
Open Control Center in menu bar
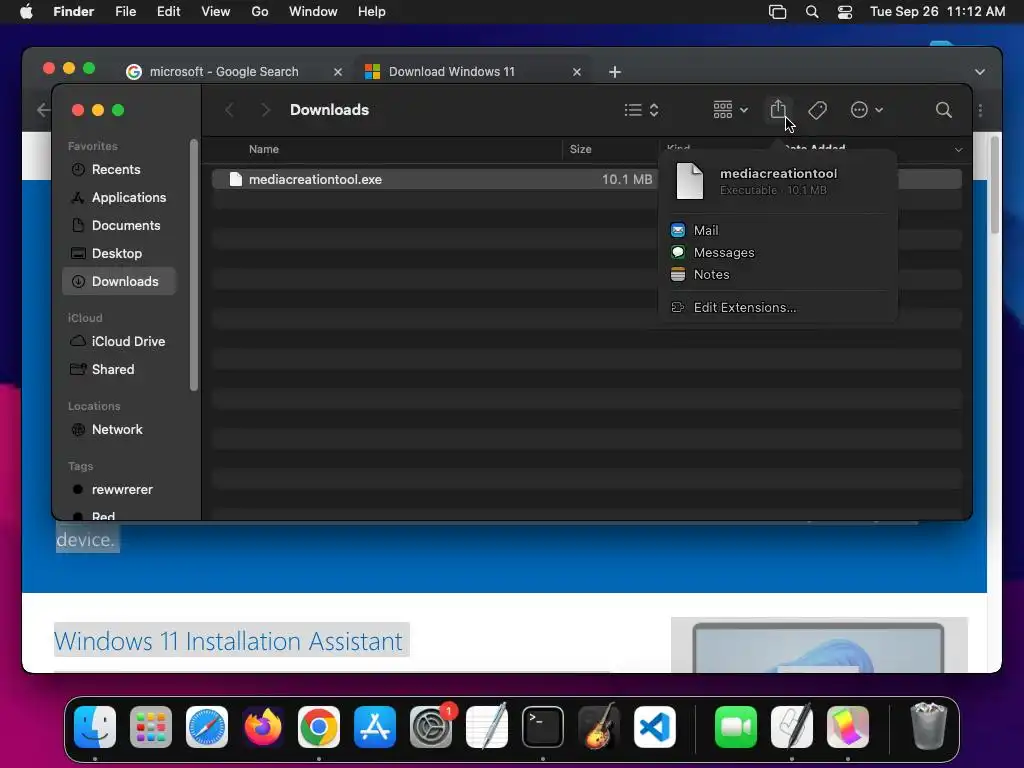[845, 12]
